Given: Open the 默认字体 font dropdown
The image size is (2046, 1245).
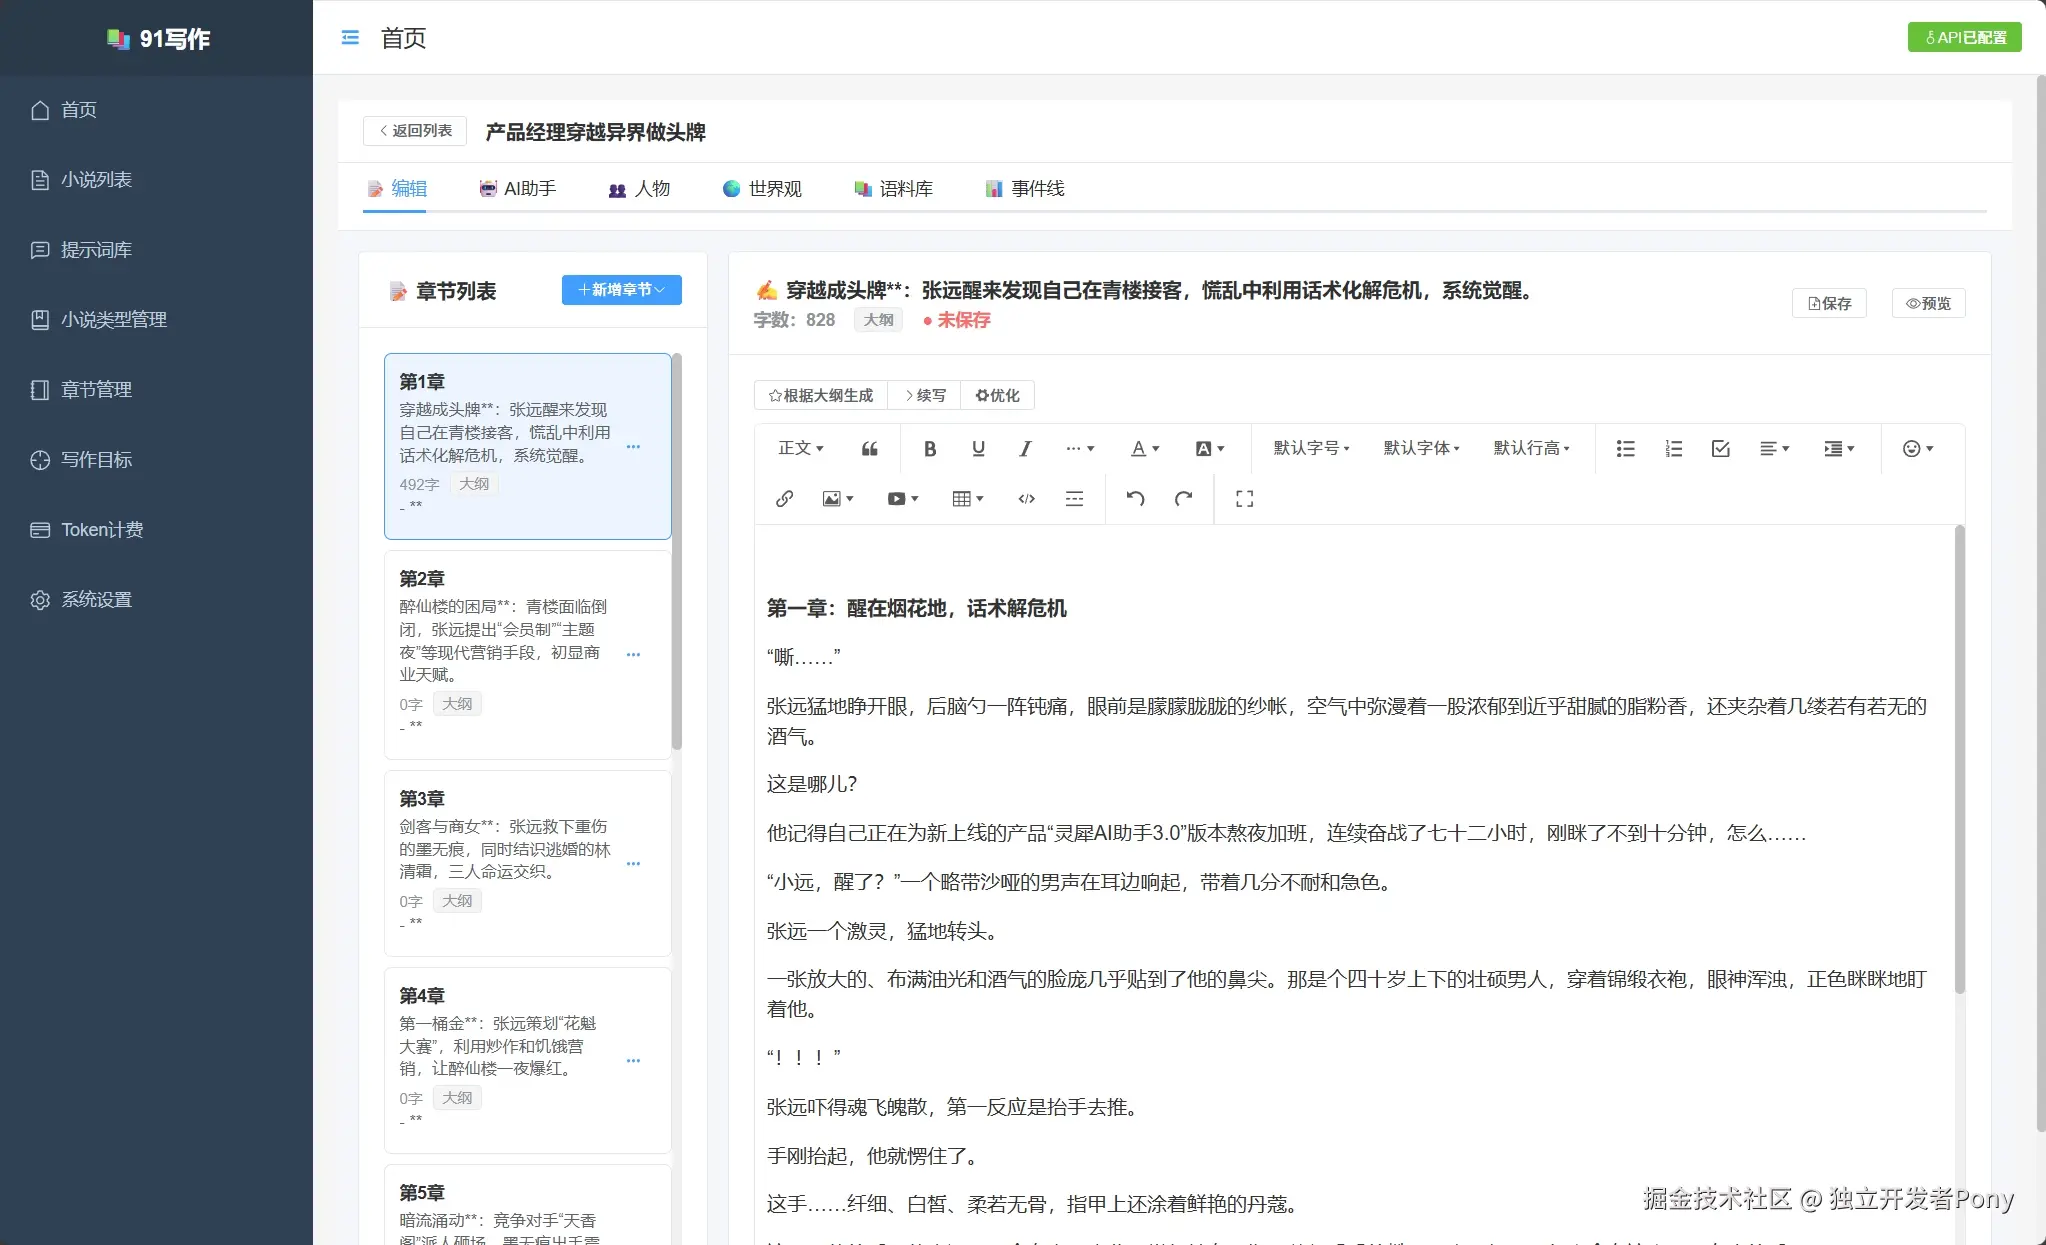Looking at the screenshot, I should point(1419,448).
